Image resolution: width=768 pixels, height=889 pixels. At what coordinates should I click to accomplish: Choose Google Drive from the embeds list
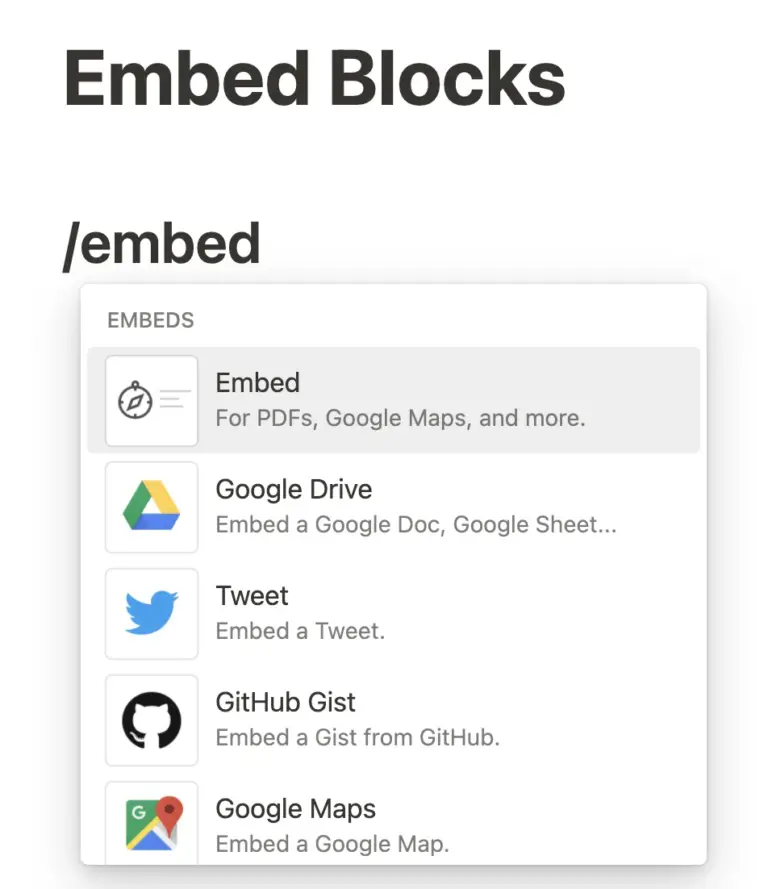(x=293, y=490)
